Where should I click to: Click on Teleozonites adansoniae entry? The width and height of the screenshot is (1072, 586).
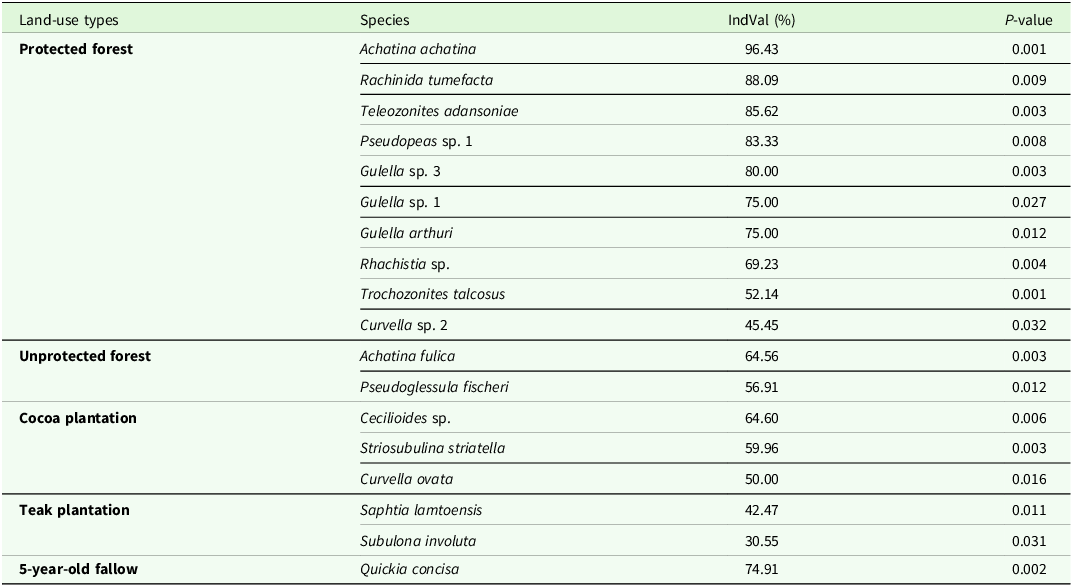[439, 111]
